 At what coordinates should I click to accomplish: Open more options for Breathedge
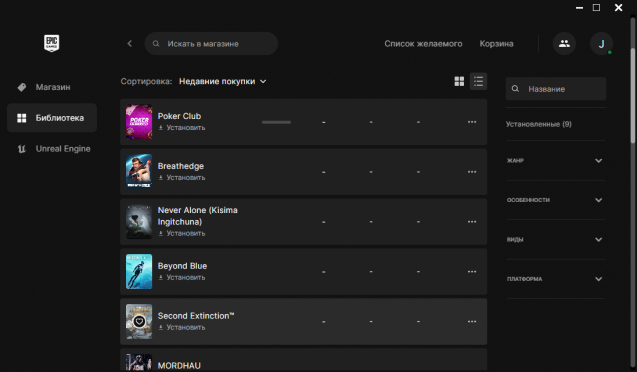[472, 172]
